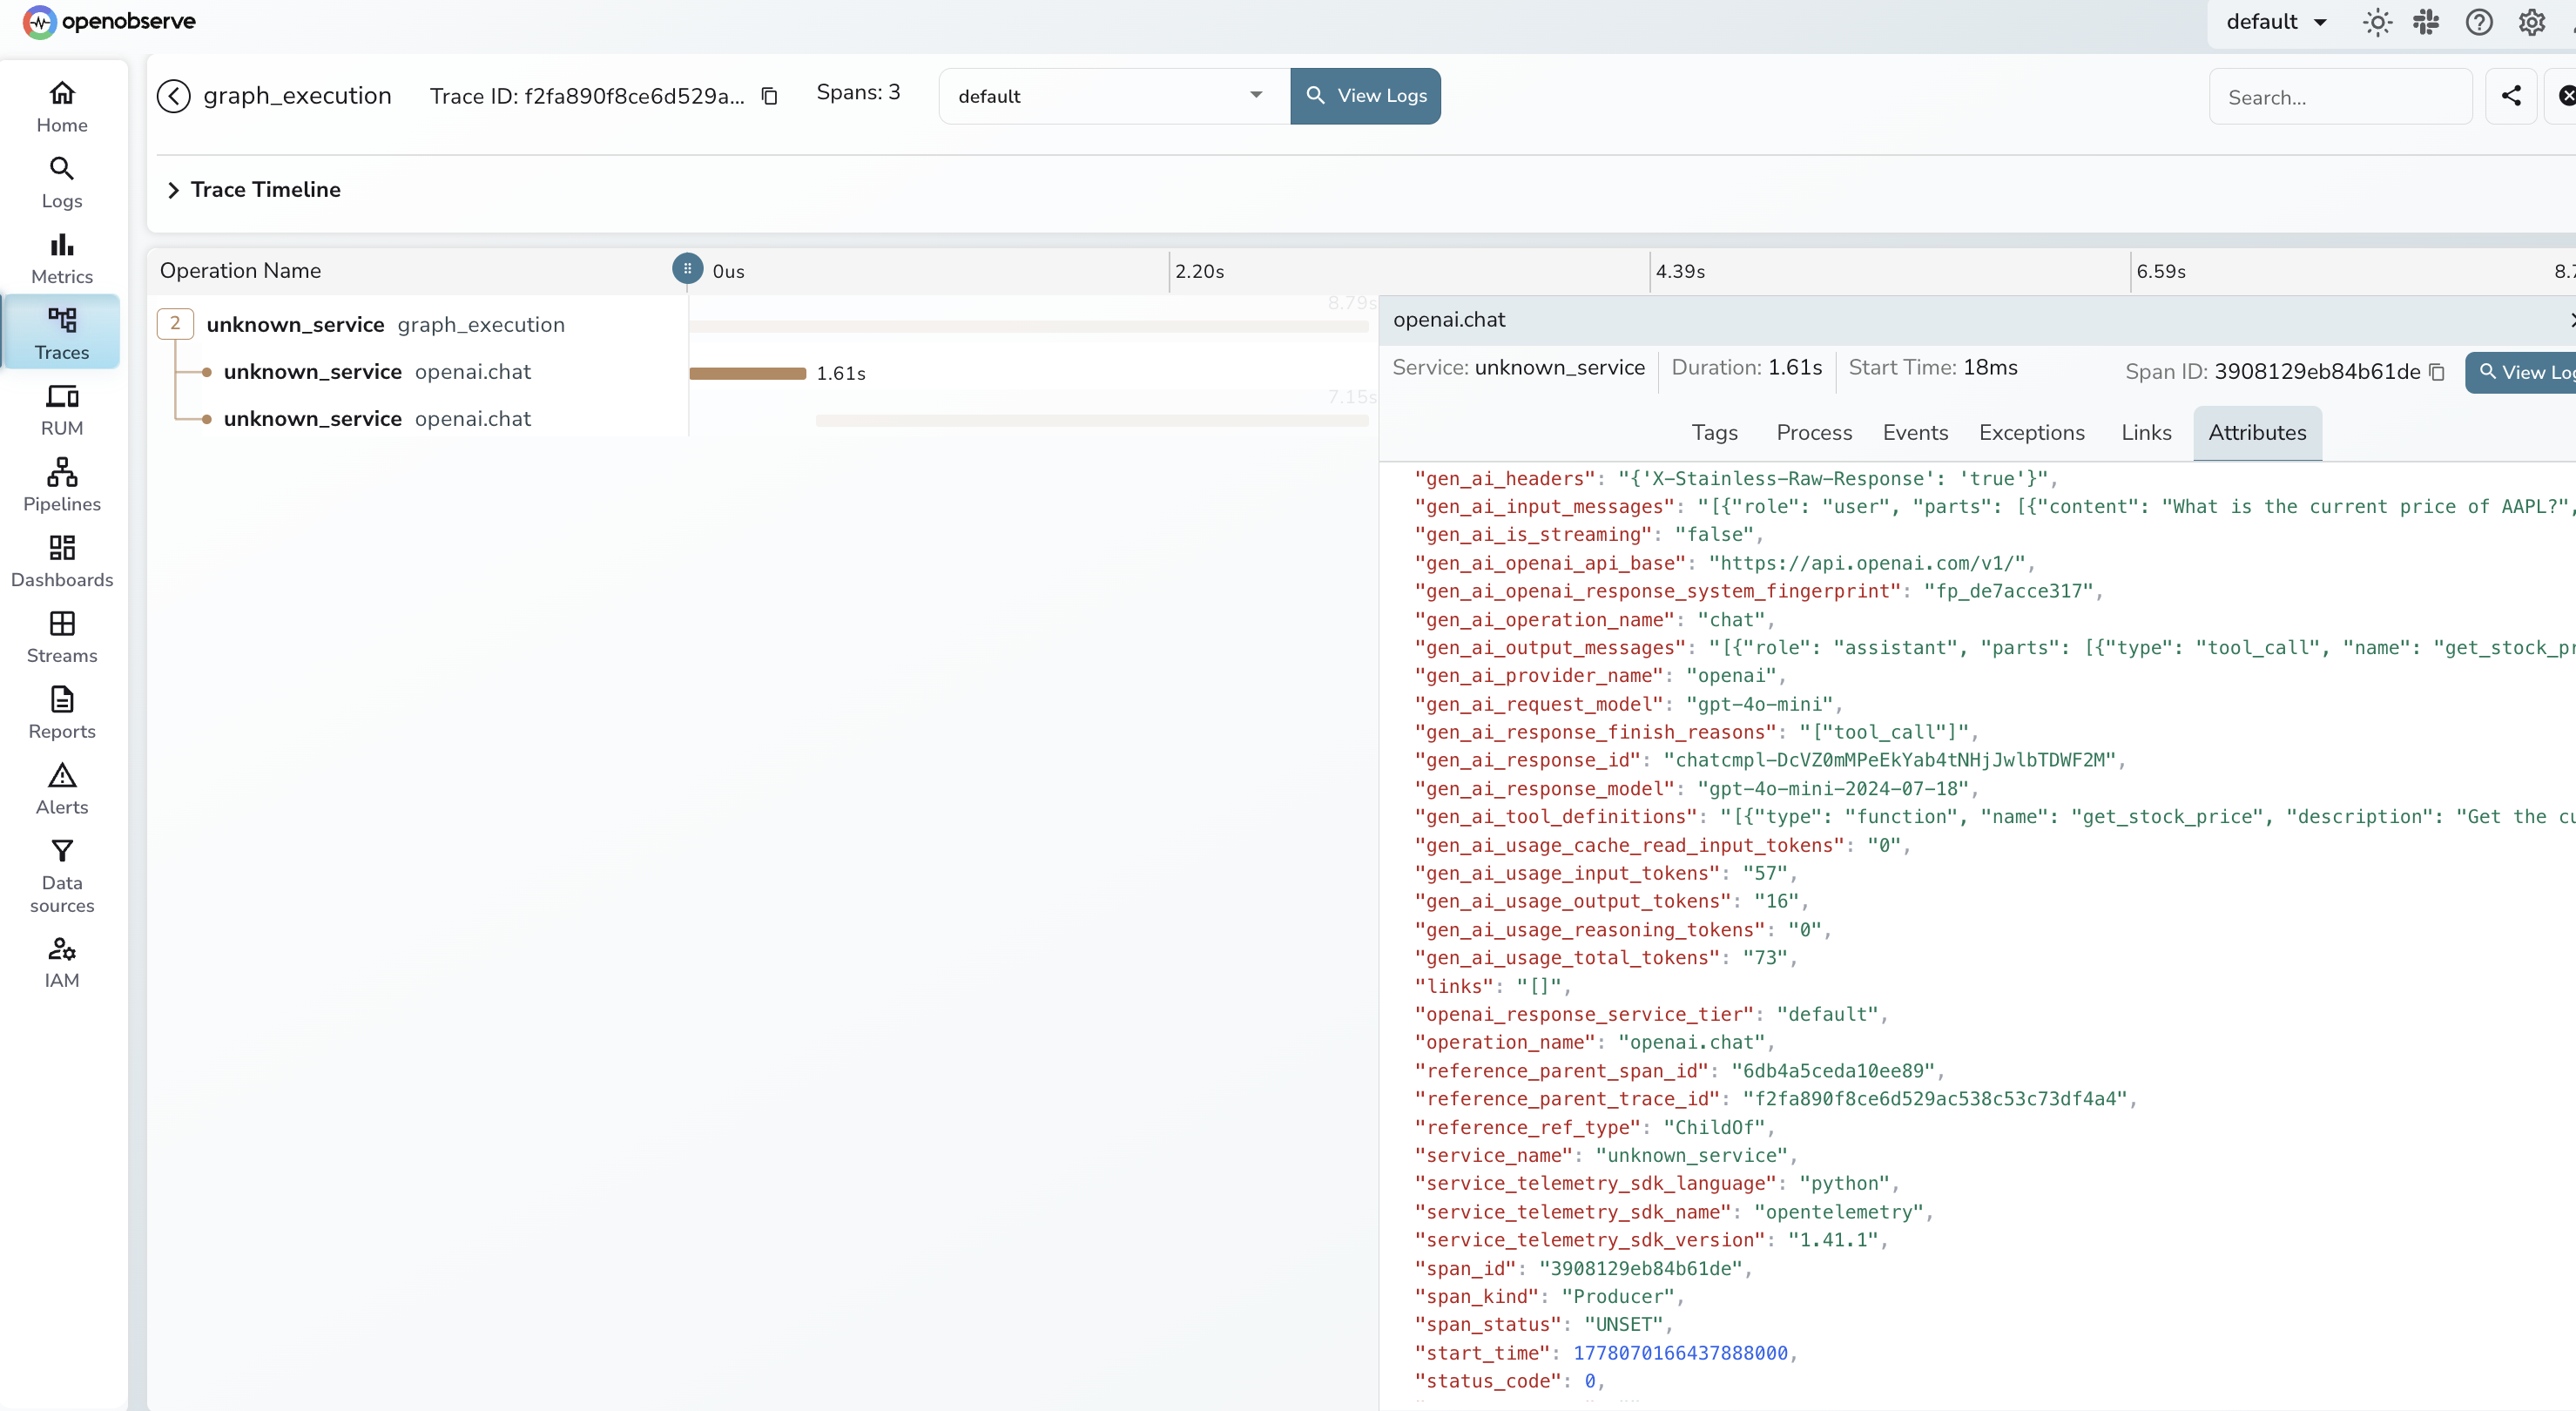Click the service_telemetry_sdk_version line
This screenshot has height=1411, width=2576.
1650,1240
